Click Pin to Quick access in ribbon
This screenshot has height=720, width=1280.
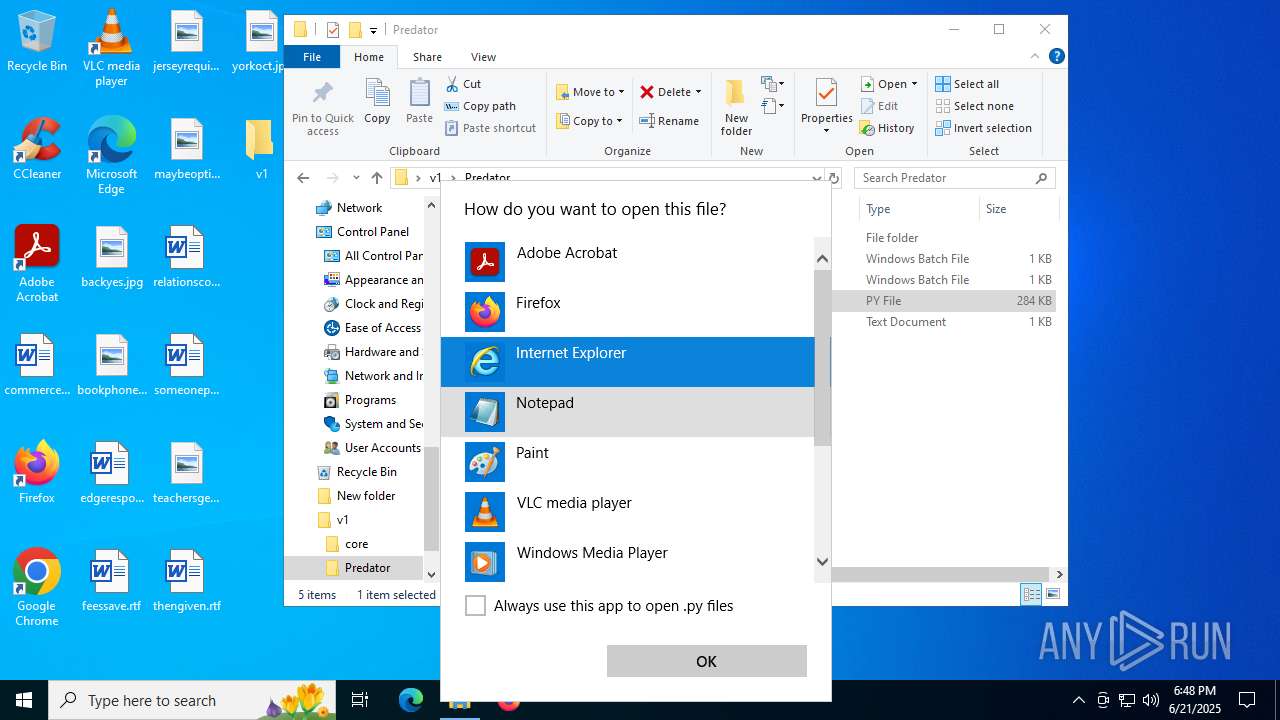tap(323, 108)
